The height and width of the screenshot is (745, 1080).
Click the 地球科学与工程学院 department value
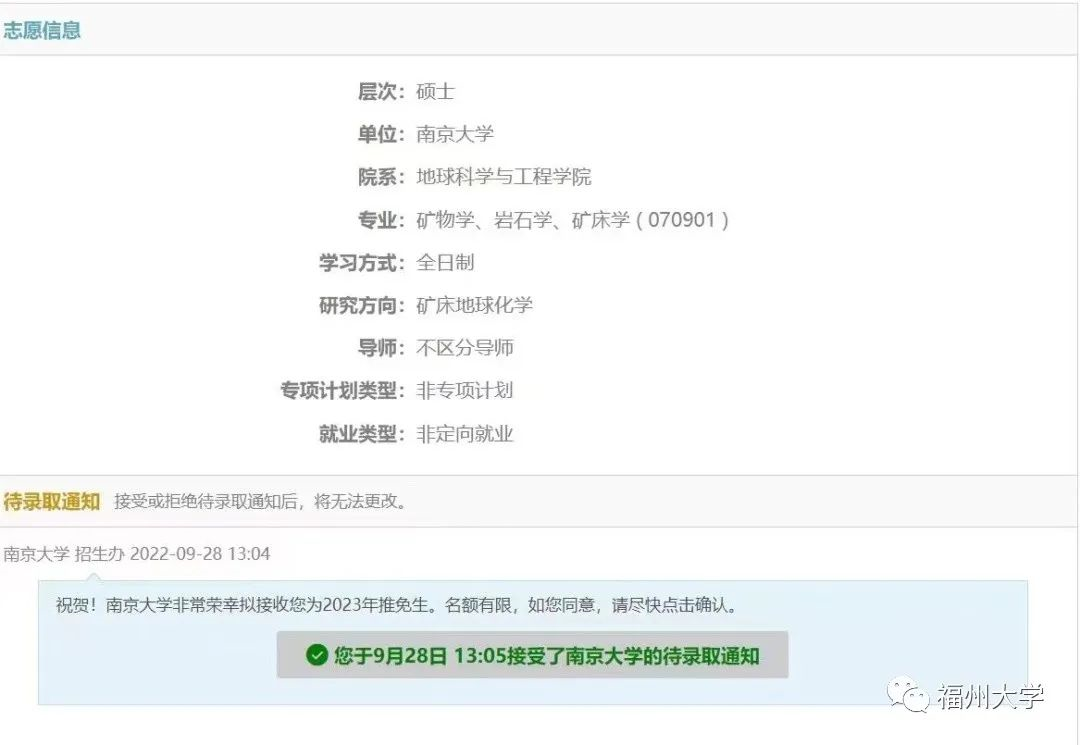[503, 177]
